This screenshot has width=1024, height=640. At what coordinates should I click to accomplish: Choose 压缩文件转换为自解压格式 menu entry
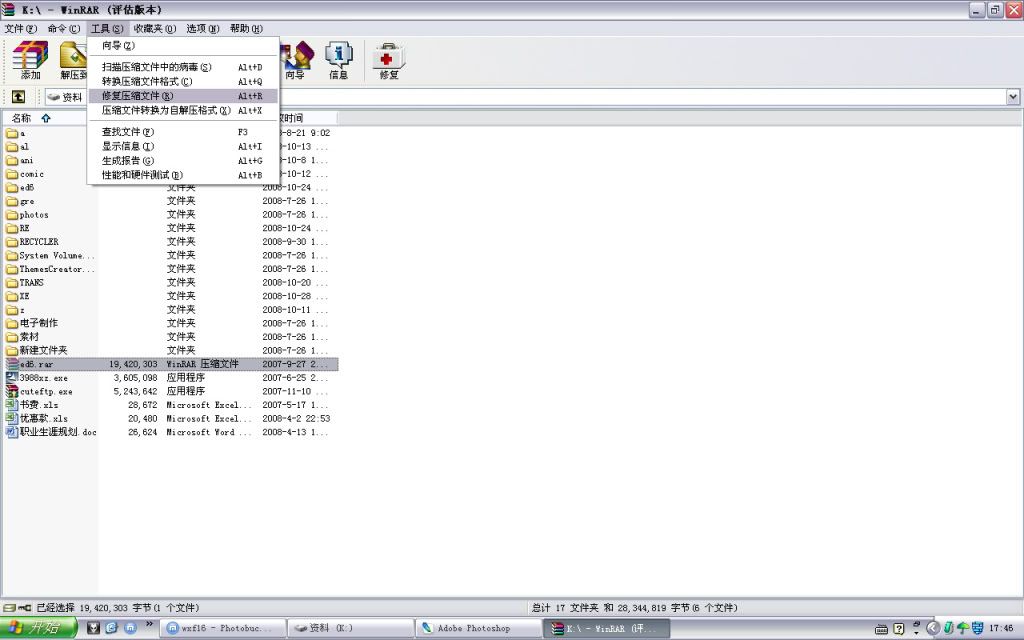(183, 110)
